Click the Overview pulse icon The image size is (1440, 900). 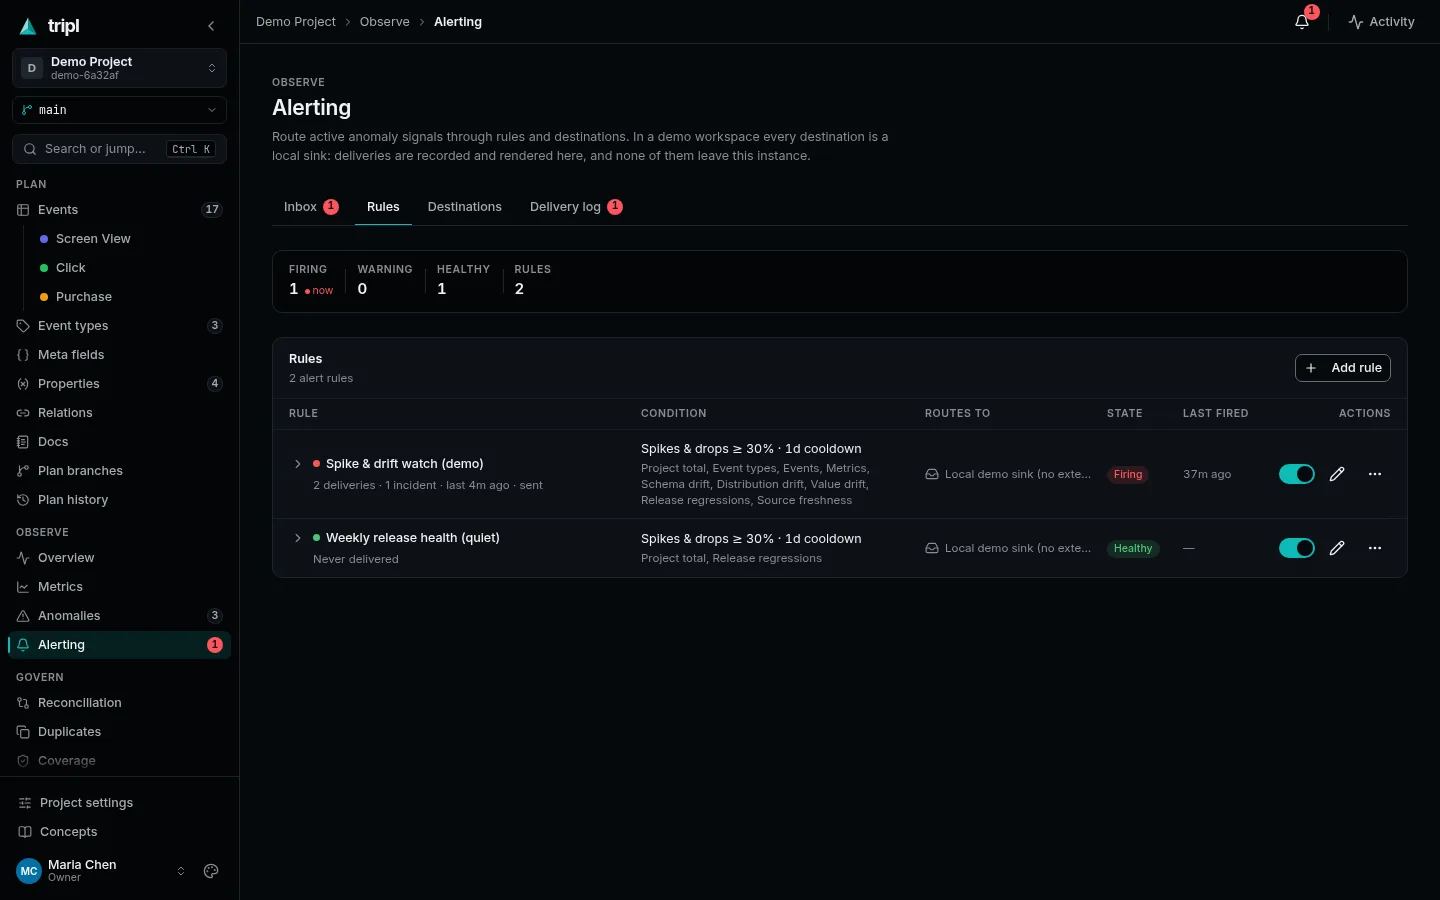coord(23,558)
